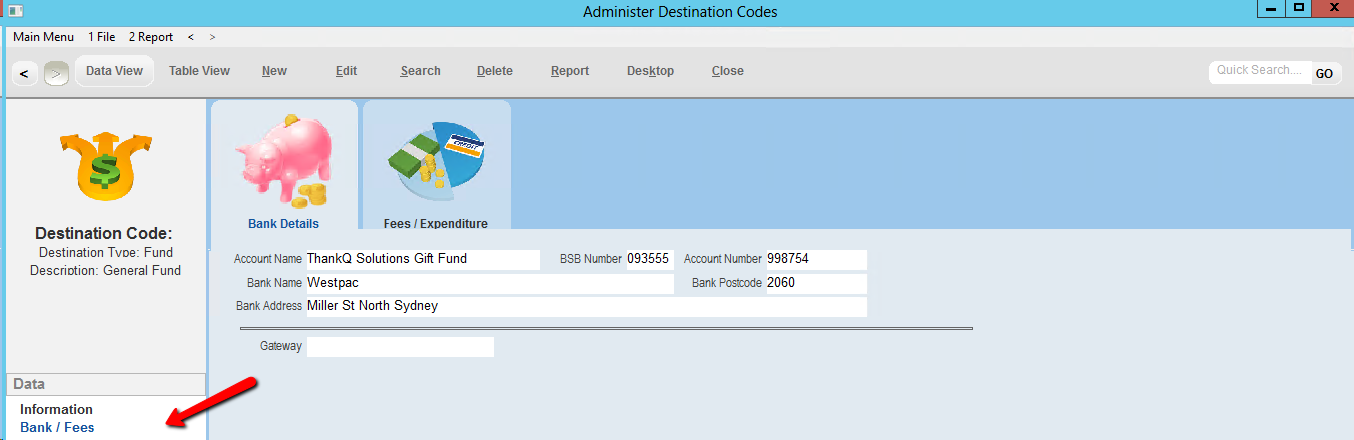Image resolution: width=1354 pixels, height=440 pixels.
Task: Click Delete in the toolbar
Action: 494,71
